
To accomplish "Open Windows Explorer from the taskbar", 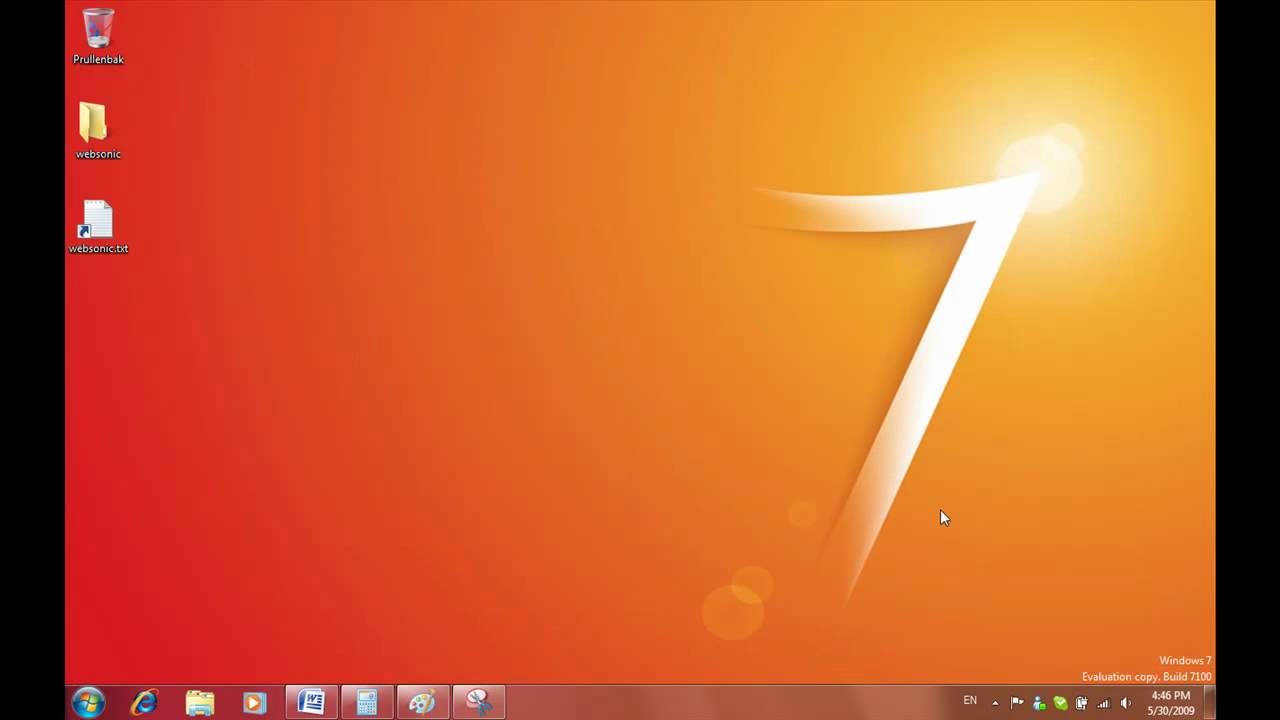I will point(200,703).
